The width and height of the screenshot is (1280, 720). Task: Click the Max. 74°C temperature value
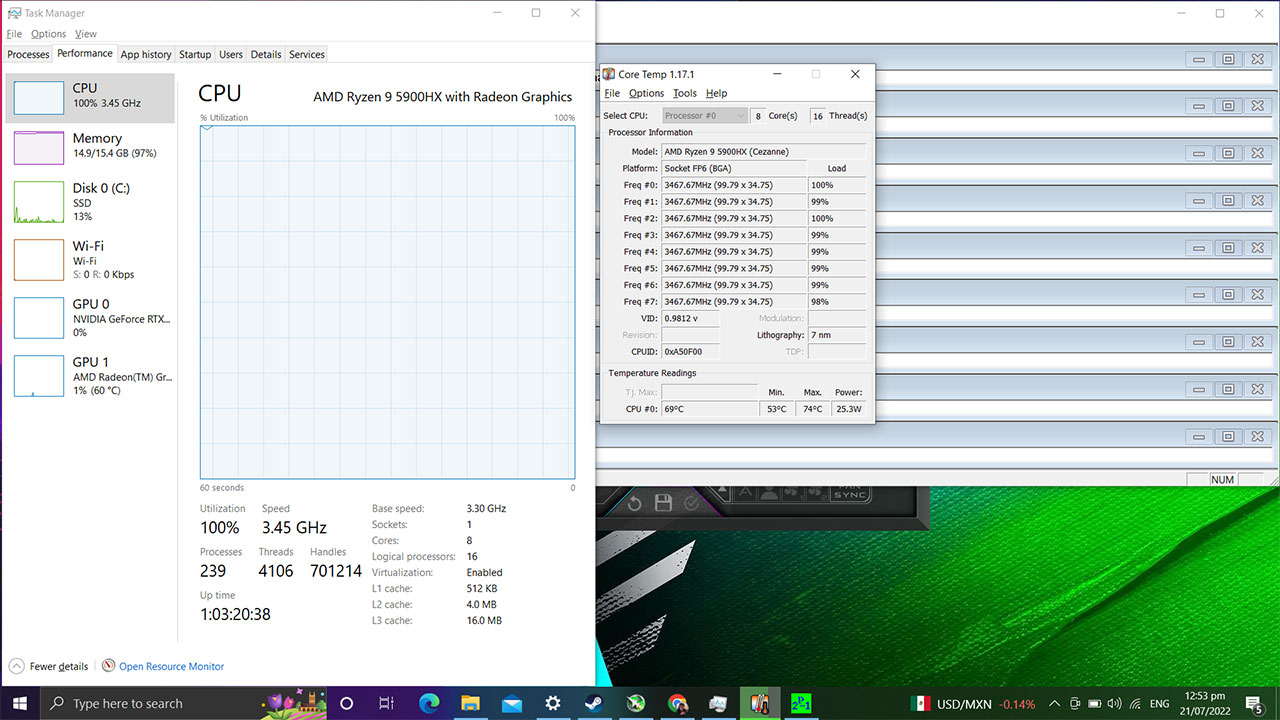pyautogui.click(x=812, y=409)
